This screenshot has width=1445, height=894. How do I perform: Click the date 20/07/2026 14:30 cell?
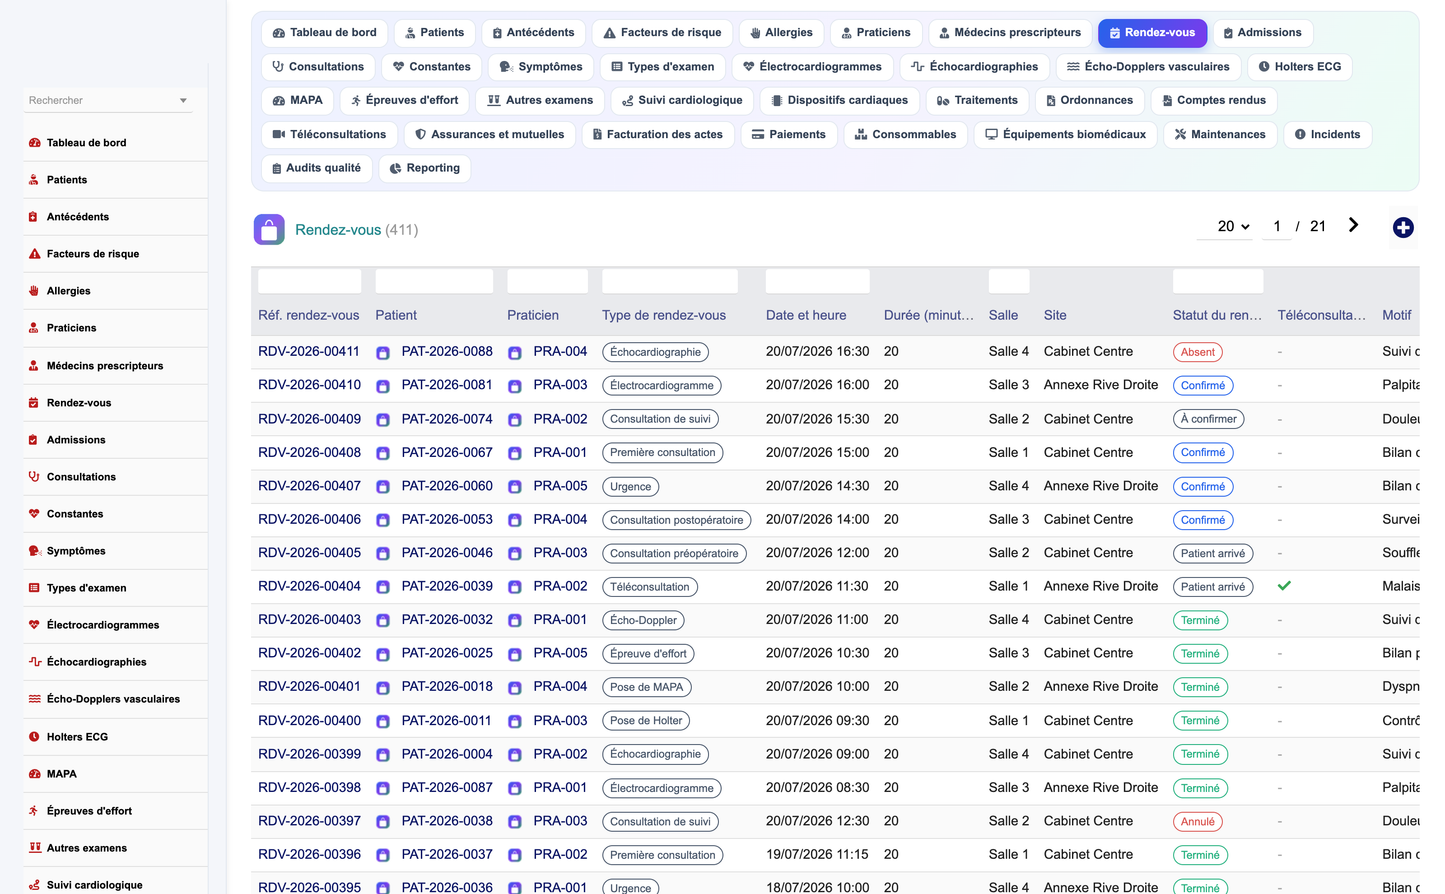[x=817, y=486]
